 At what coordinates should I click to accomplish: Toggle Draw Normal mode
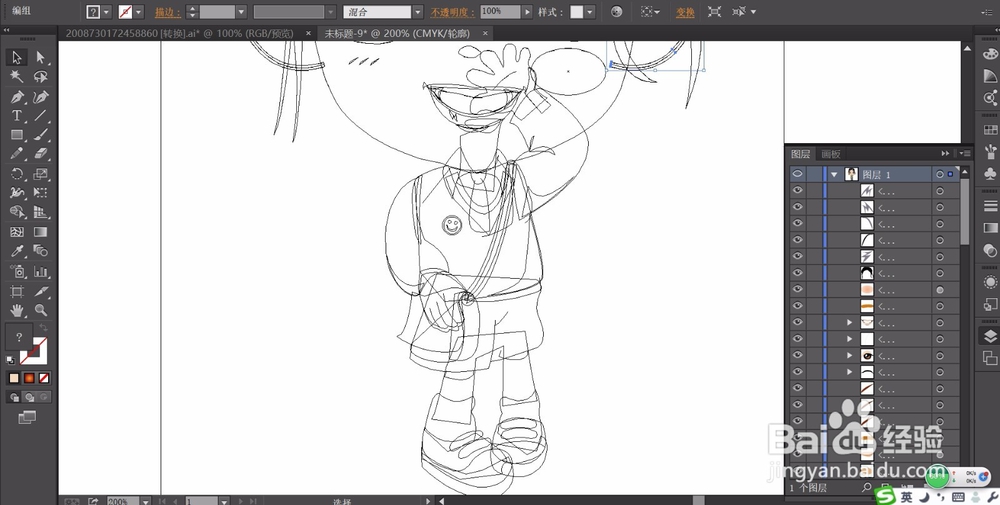click(x=15, y=397)
